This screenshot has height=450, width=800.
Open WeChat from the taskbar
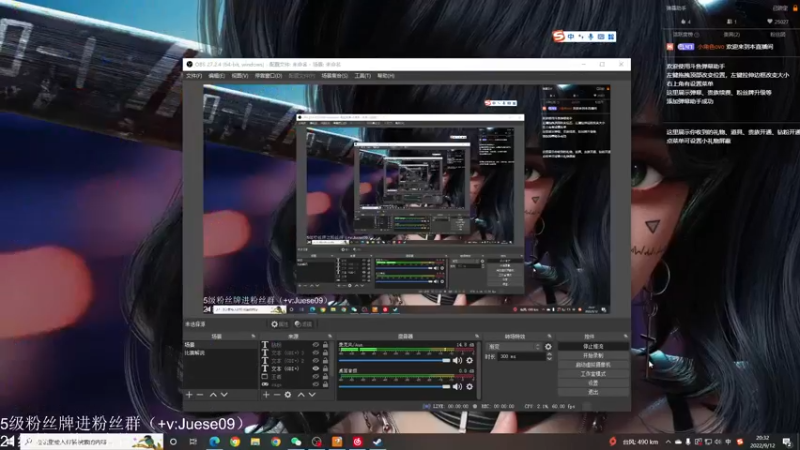(x=296, y=441)
